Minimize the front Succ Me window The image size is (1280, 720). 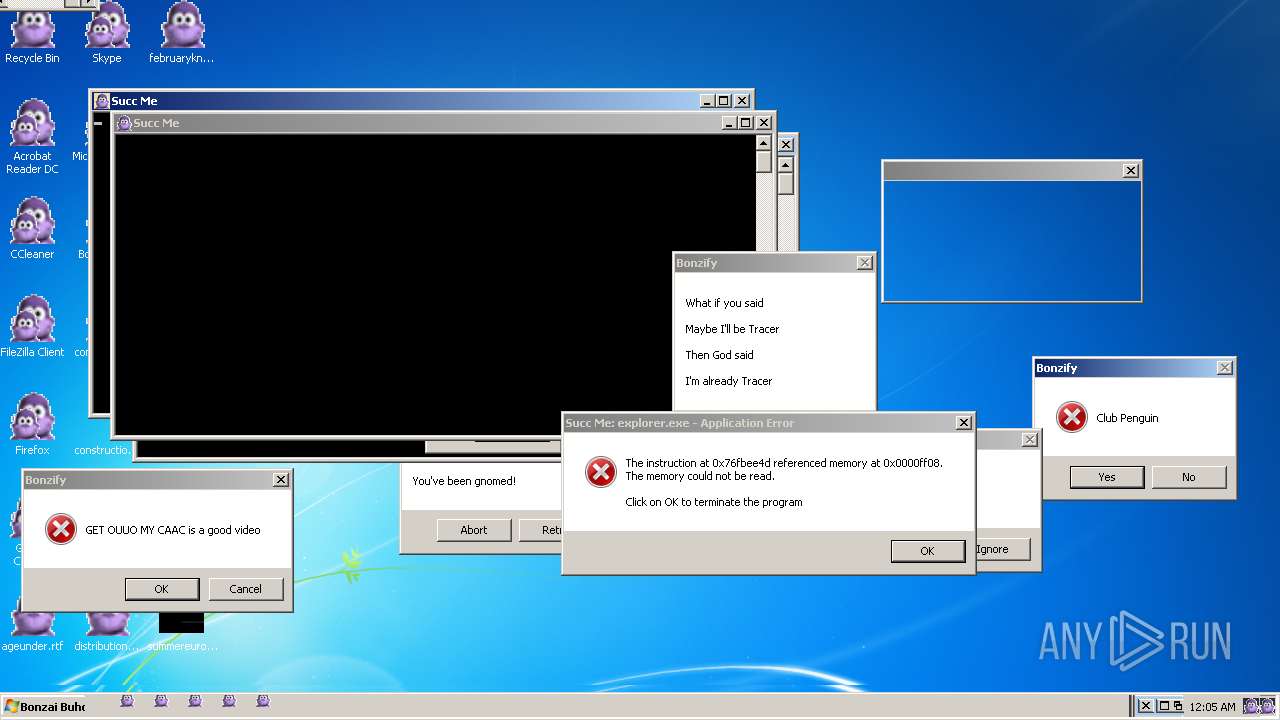[729, 123]
